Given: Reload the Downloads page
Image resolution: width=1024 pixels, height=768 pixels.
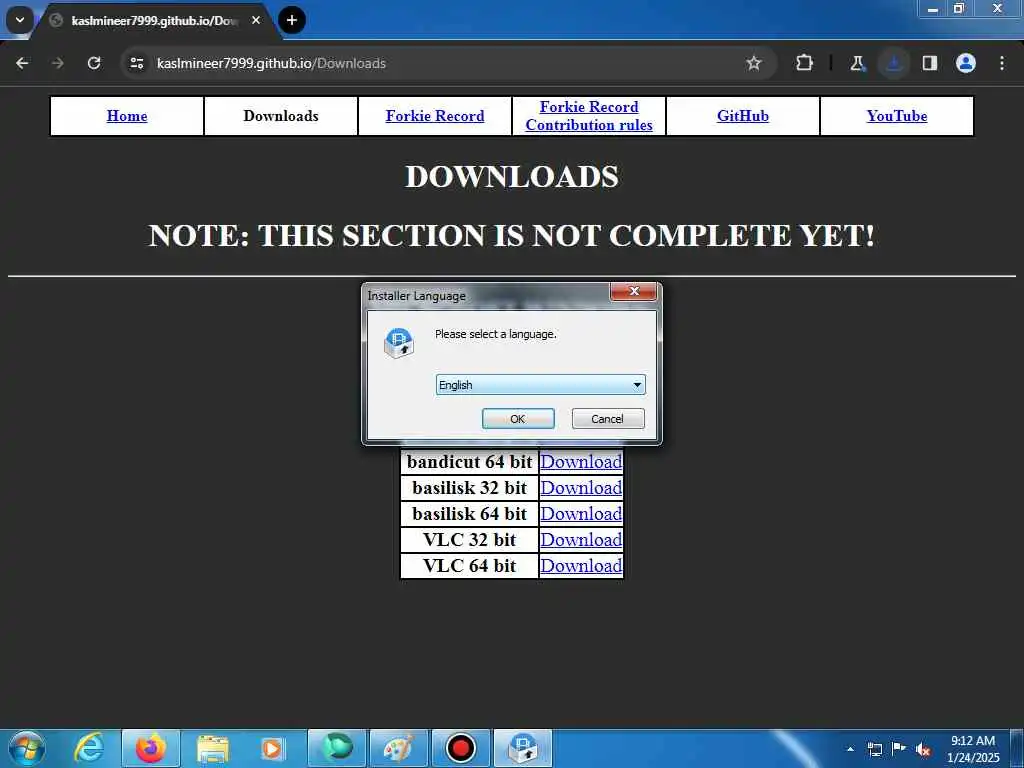Looking at the screenshot, I should click(x=94, y=63).
